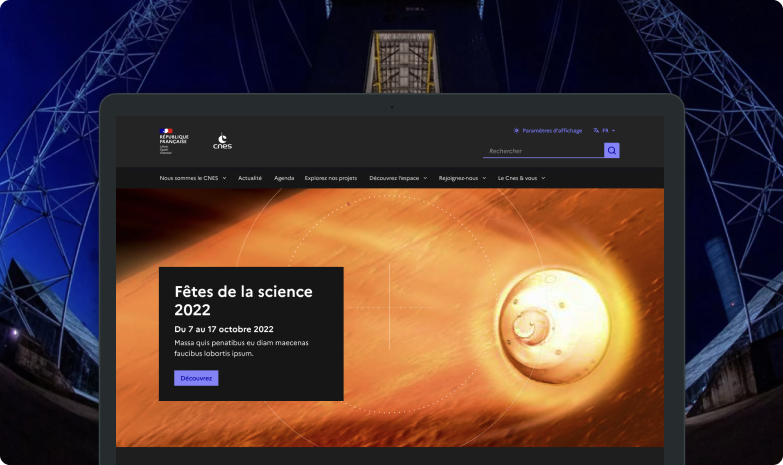Click the translate icon beside FR
The height and width of the screenshot is (465, 783).
click(596, 130)
